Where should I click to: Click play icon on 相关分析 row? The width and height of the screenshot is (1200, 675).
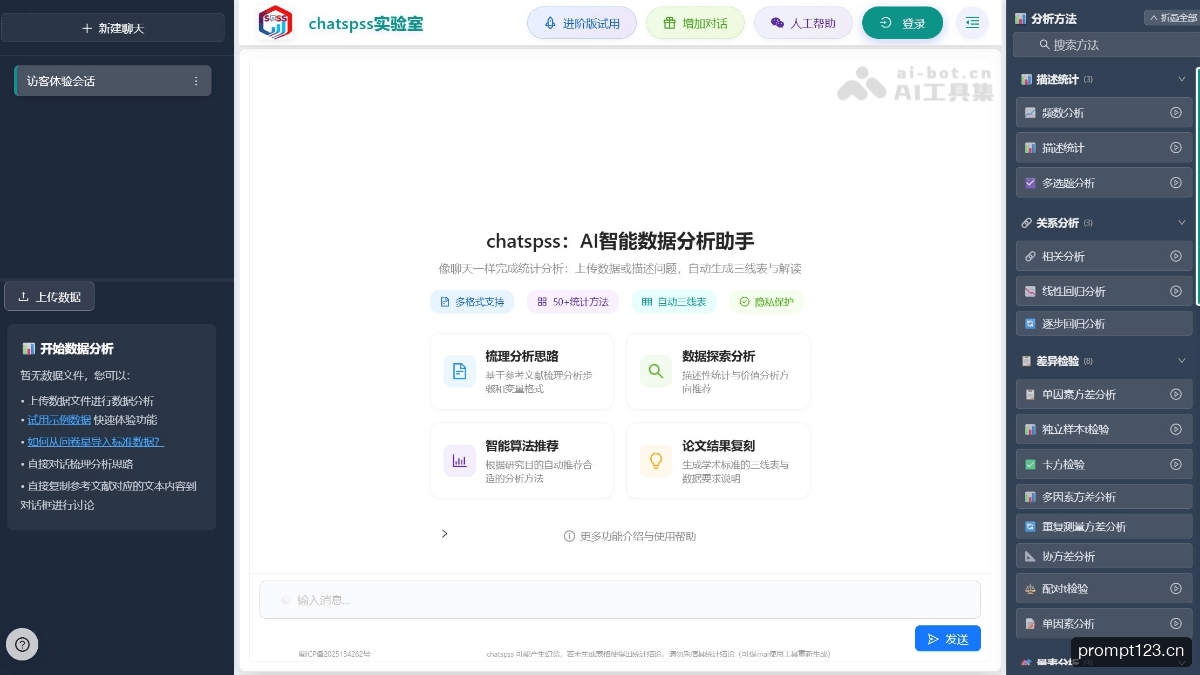pos(1176,257)
